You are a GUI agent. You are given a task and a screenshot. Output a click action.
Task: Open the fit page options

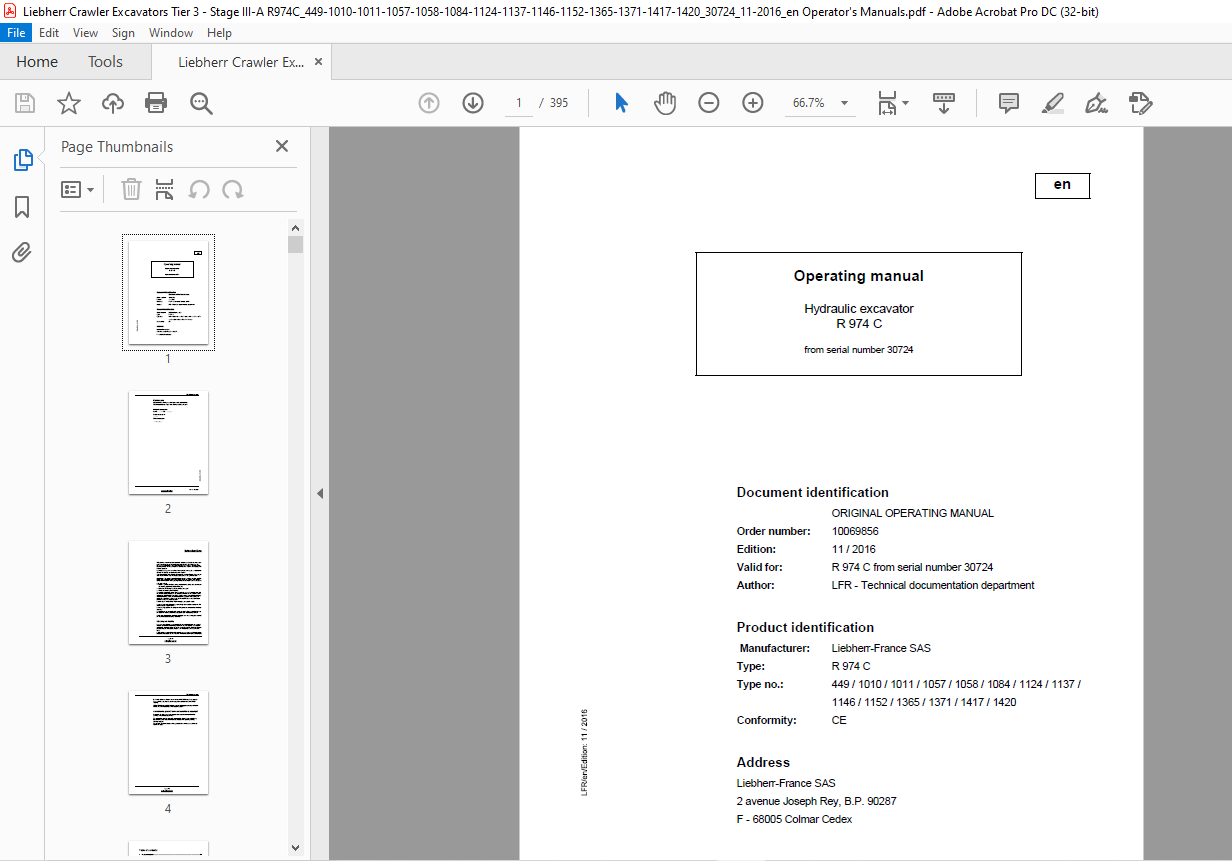pos(893,103)
